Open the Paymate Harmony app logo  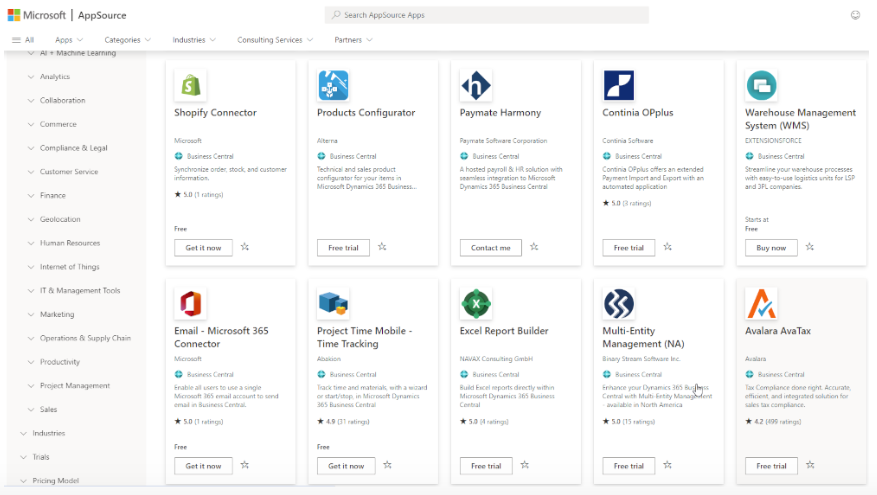(x=476, y=85)
